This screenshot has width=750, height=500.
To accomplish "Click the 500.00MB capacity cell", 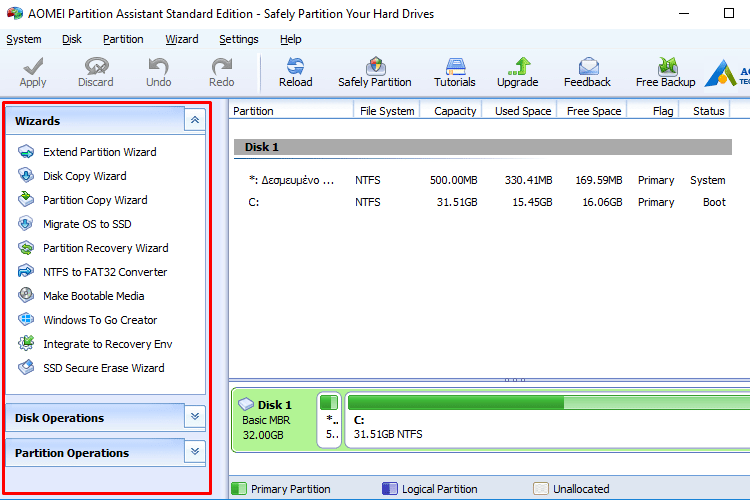I will click(453, 180).
